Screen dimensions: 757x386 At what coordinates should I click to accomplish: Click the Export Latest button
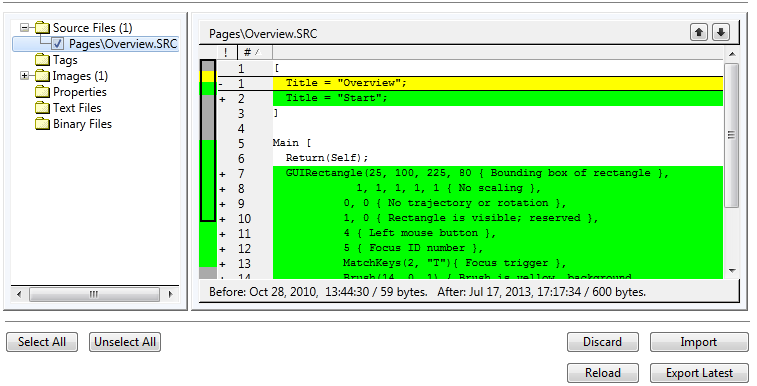pyautogui.click(x=699, y=373)
